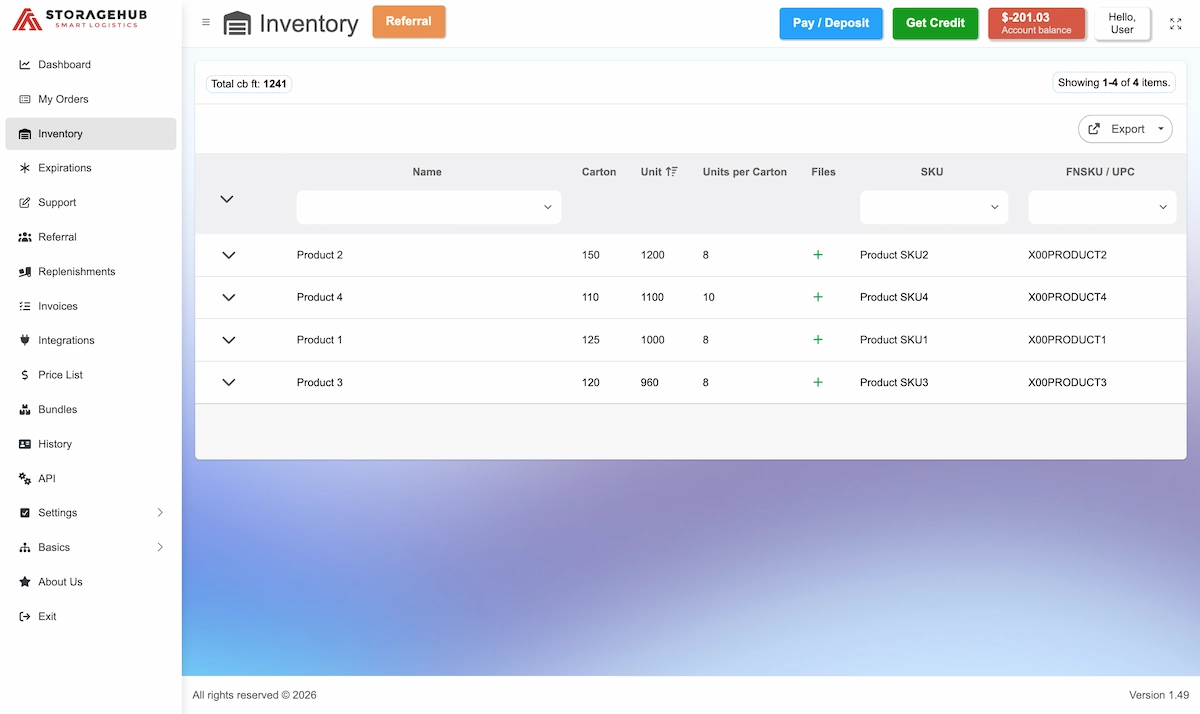Viewport: 1200px width, 714px height.
Task: Navigate to Replenishments
Action: [x=91, y=272]
